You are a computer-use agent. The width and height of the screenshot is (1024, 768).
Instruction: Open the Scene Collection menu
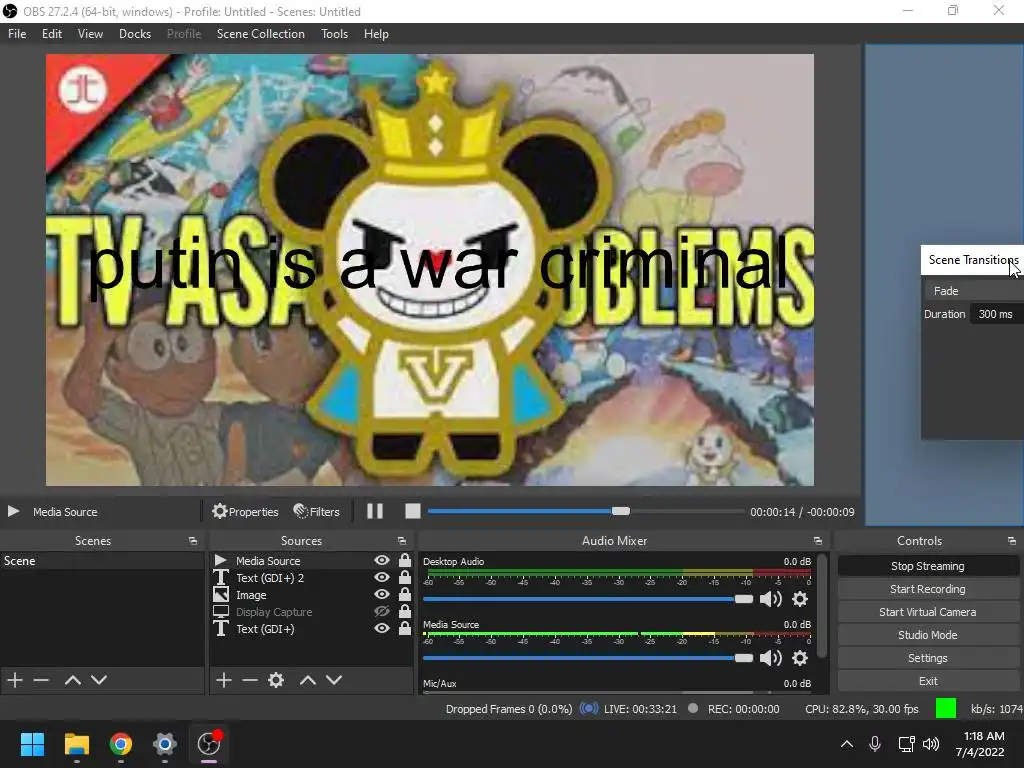pyautogui.click(x=261, y=34)
